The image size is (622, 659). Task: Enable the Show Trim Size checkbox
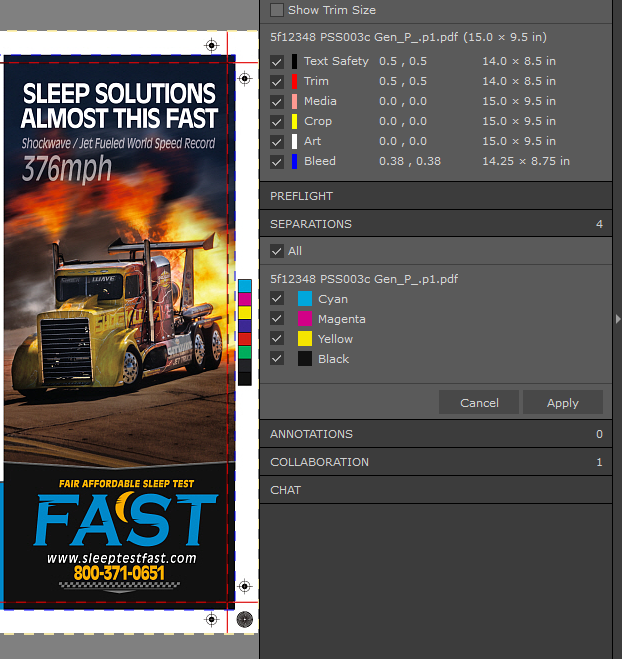tap(277, 10)
